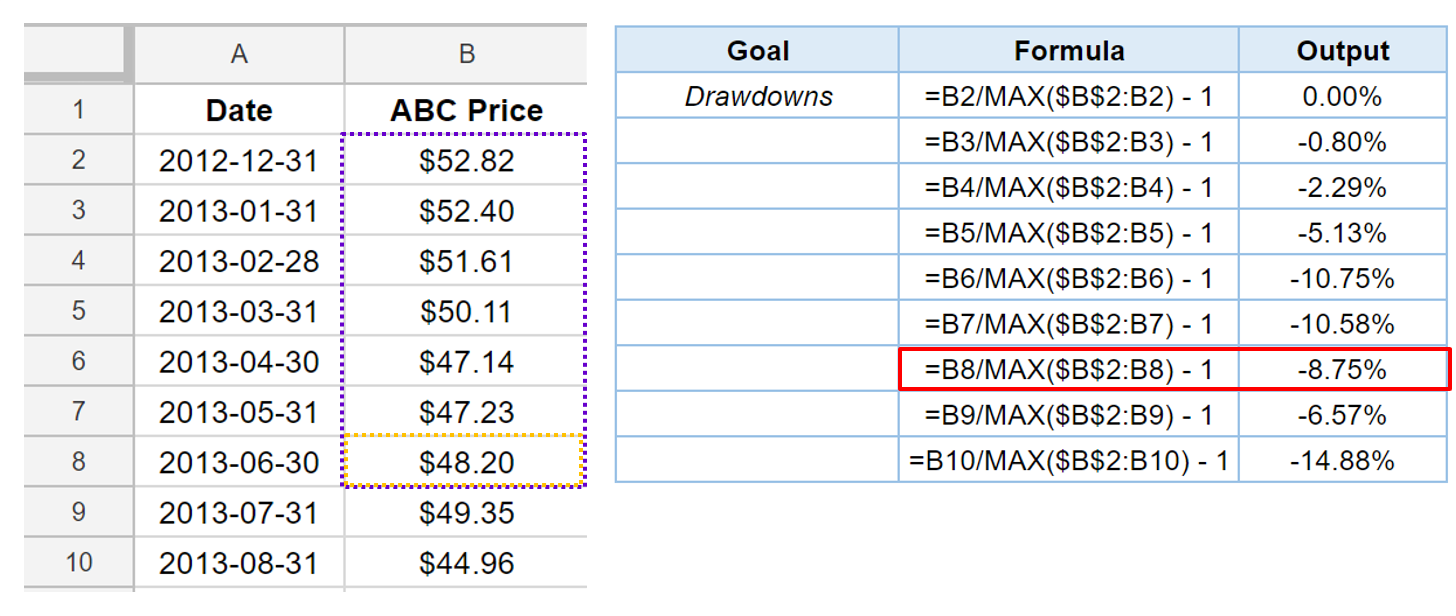Viewport: 1456px width, 616px height.
Task: Click the -8.75% output cell
Action: pyautogui.click(x=1343, y=370)
